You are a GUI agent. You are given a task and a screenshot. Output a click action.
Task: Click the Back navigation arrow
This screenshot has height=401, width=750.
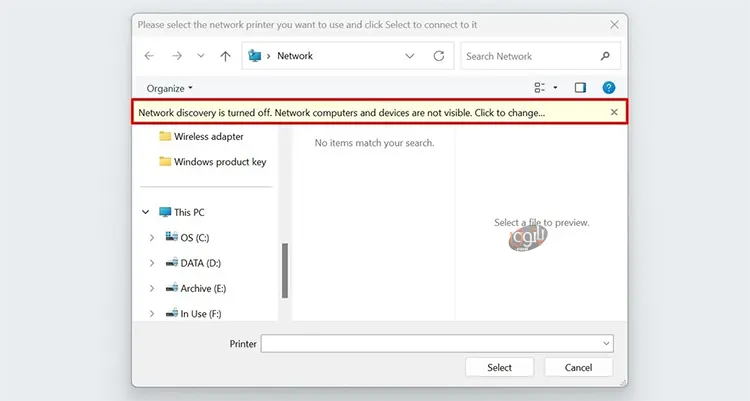point(149,56)
